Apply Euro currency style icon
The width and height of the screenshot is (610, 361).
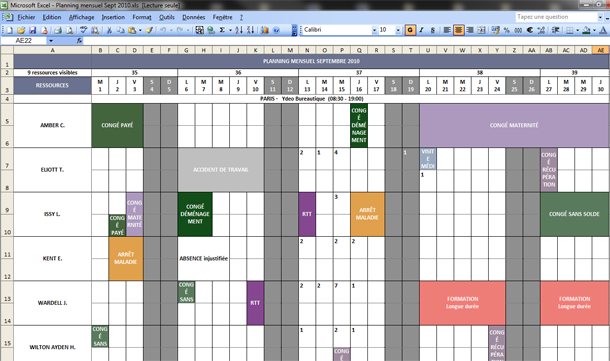pos(529,30)
